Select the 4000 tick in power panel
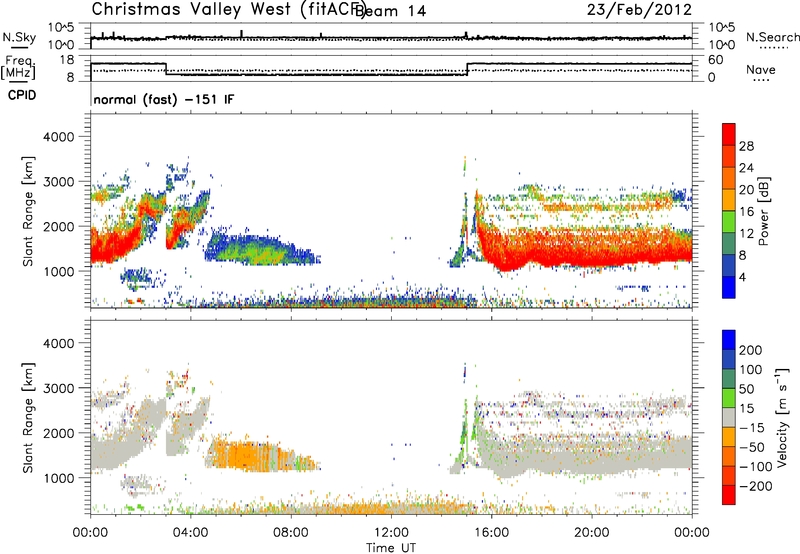The height and width of the screenshot is (554, 800). coord(58,137)
